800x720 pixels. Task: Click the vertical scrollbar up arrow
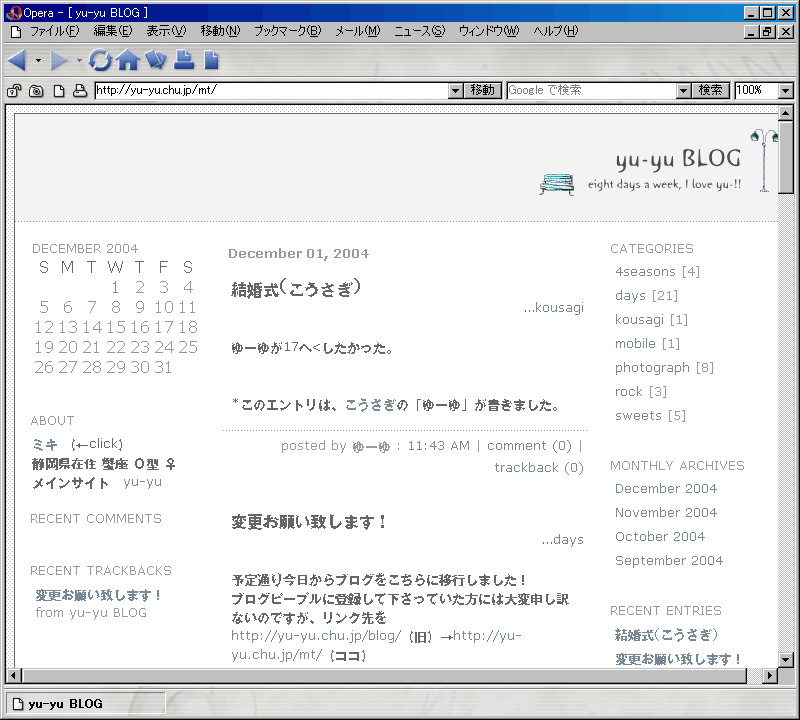pos(786,113)
